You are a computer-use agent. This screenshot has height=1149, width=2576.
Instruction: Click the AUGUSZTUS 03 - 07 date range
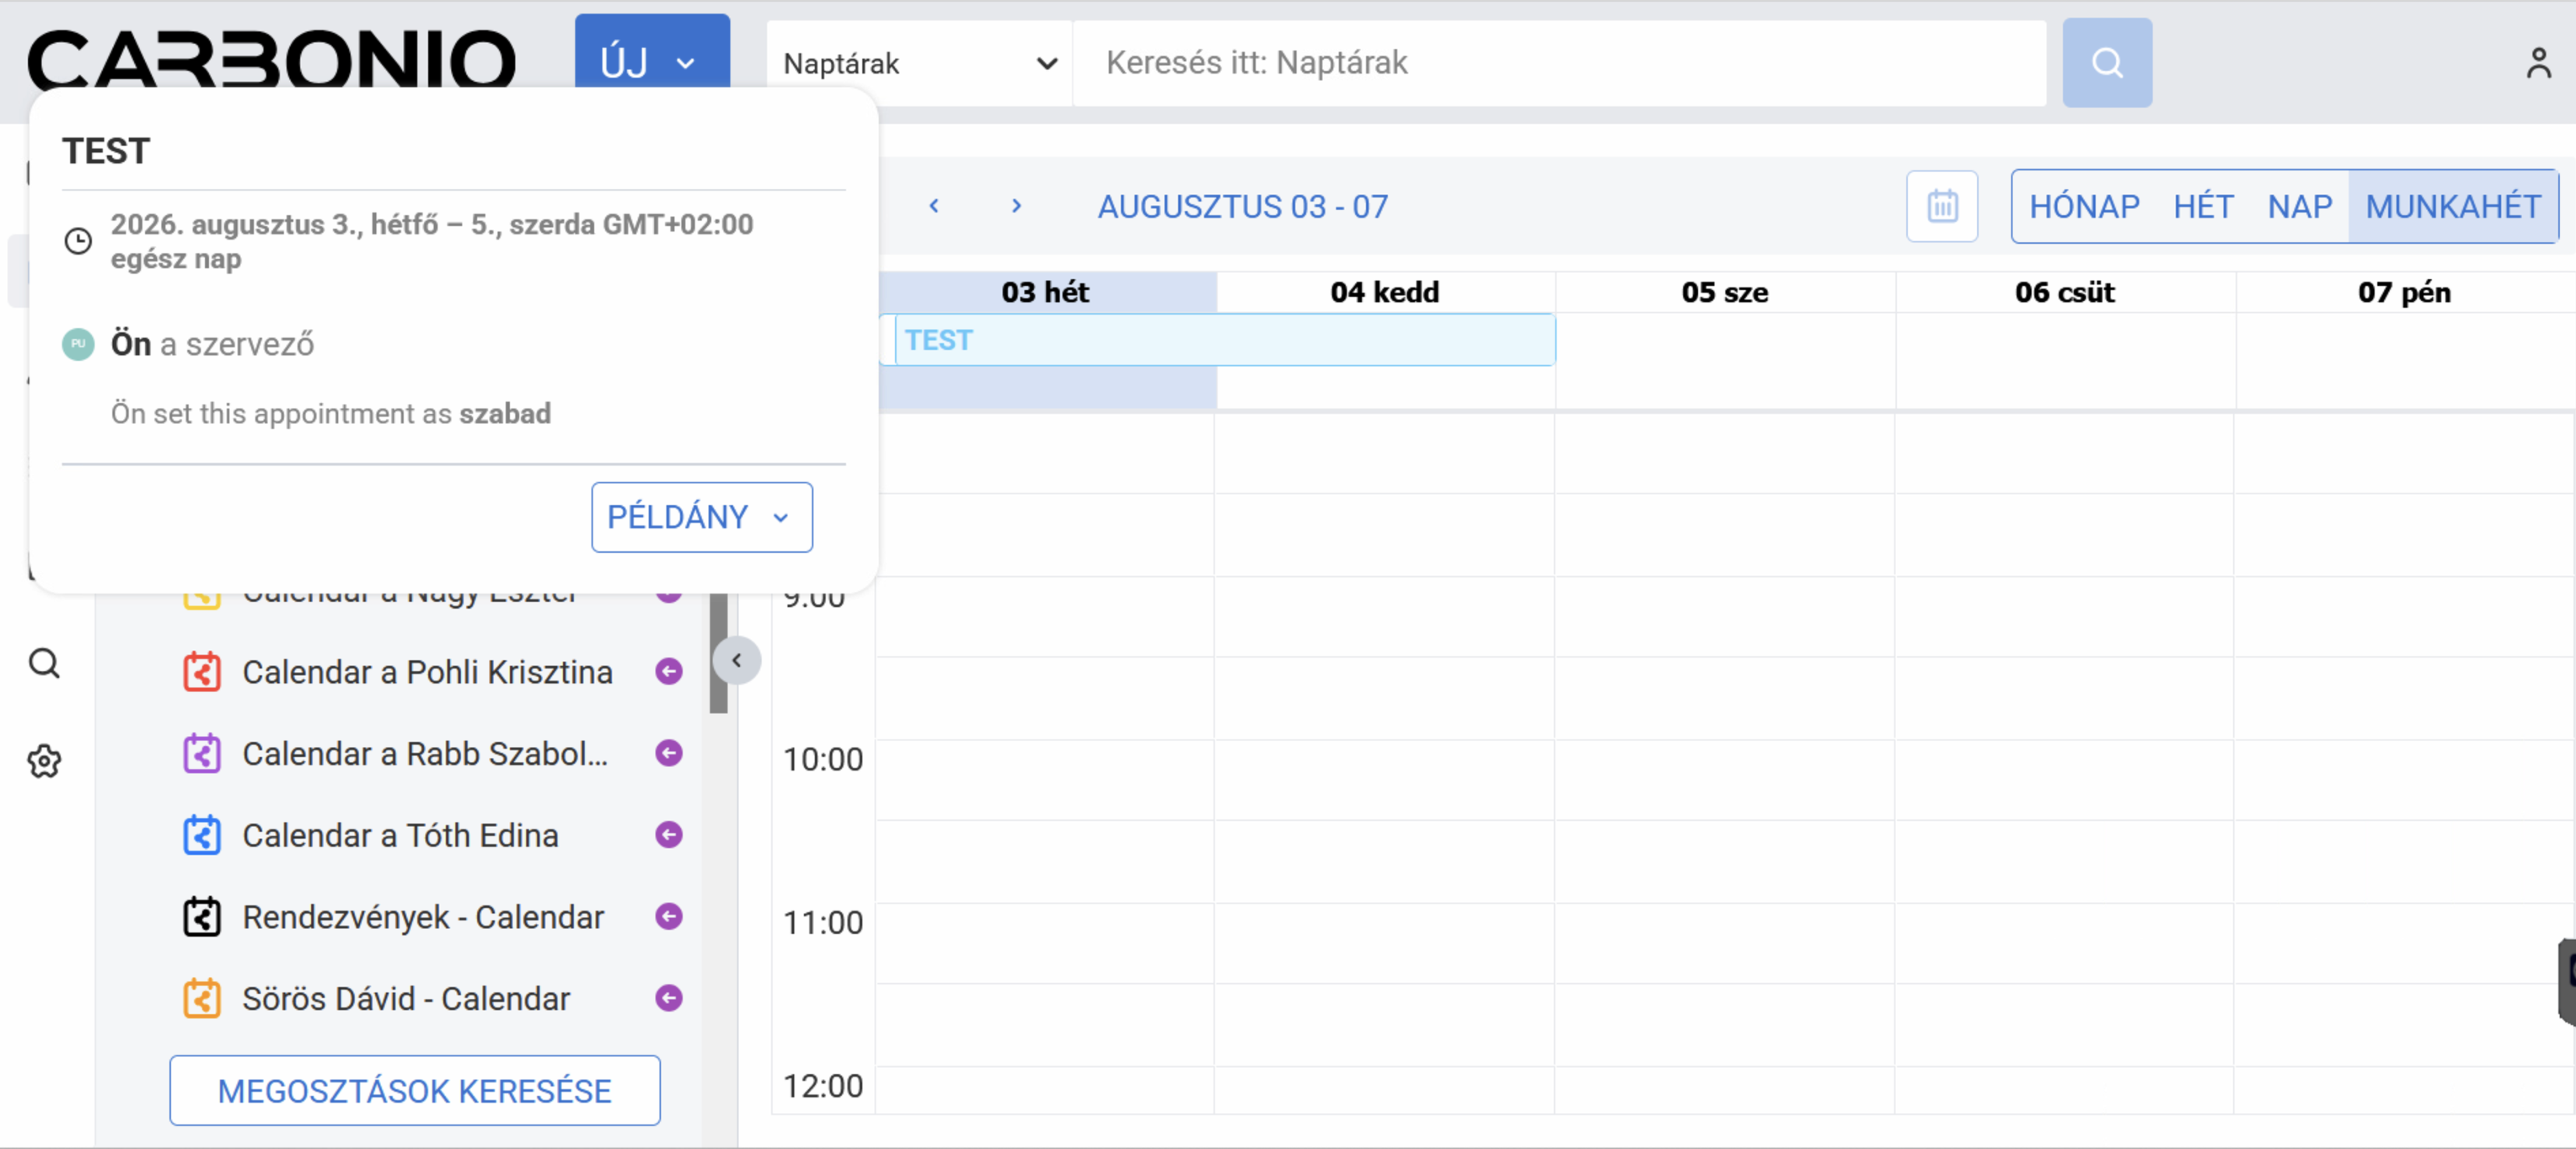pyautogui.click(x=1243, y=206)
